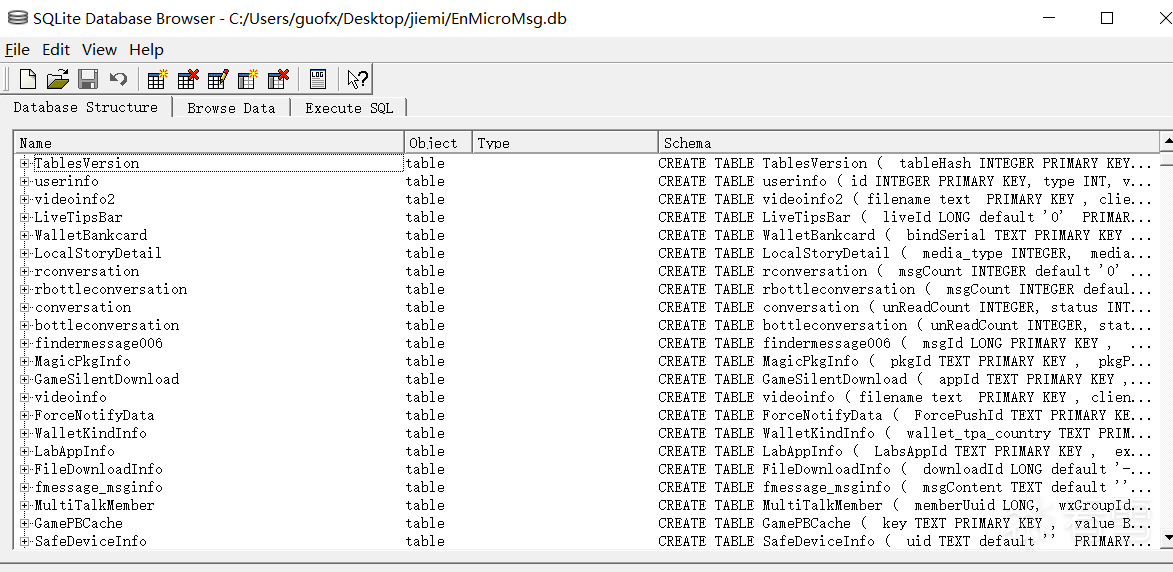Select the LabAppInfo table name
The width and height of the screenshot is (1173, 572).
point(75,451)
